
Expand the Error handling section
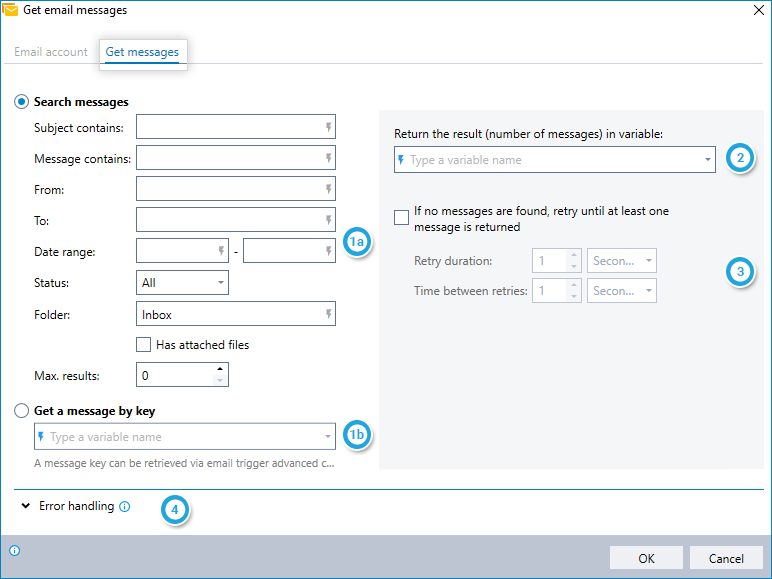[x=25, y=507]
